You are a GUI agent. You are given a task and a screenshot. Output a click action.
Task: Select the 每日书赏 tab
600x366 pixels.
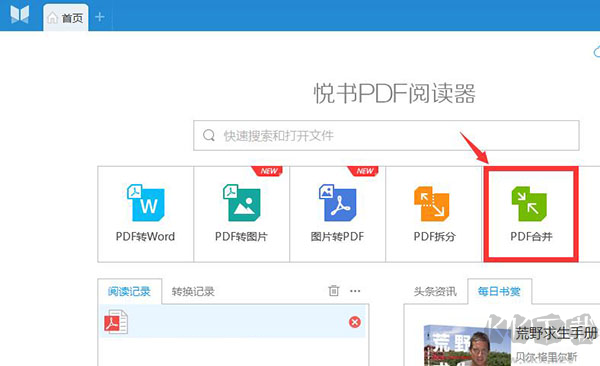point(499,291)
